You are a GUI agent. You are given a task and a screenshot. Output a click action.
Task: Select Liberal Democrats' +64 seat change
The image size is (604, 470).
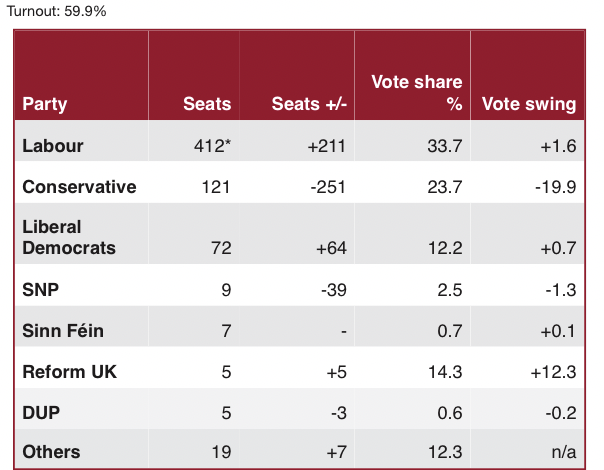[x=324, y=247]
